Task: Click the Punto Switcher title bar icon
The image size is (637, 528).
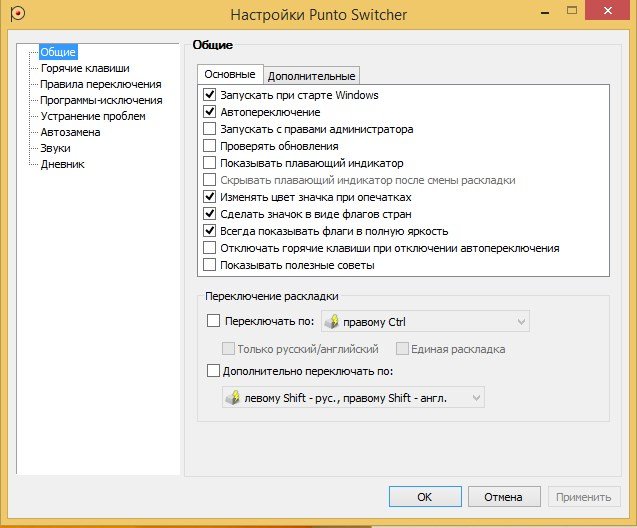Action: click(x=17, y=14)
